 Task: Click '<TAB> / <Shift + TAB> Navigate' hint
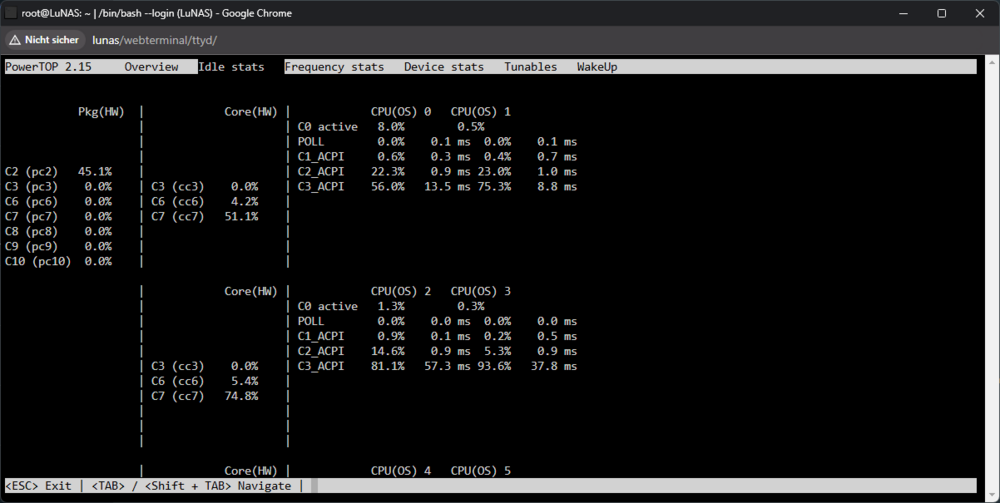click(191, 486)
